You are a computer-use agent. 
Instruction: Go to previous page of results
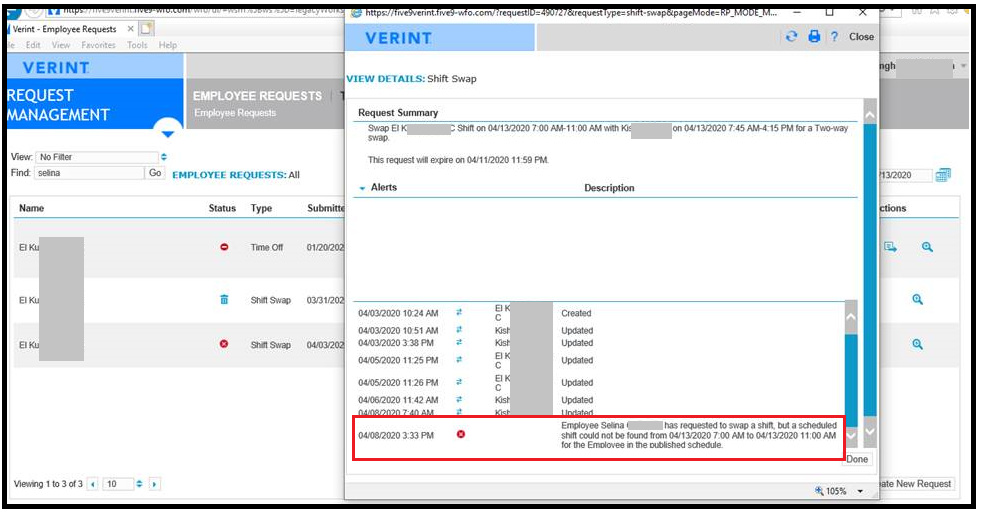pyautogui.click(x=93, y=484)
